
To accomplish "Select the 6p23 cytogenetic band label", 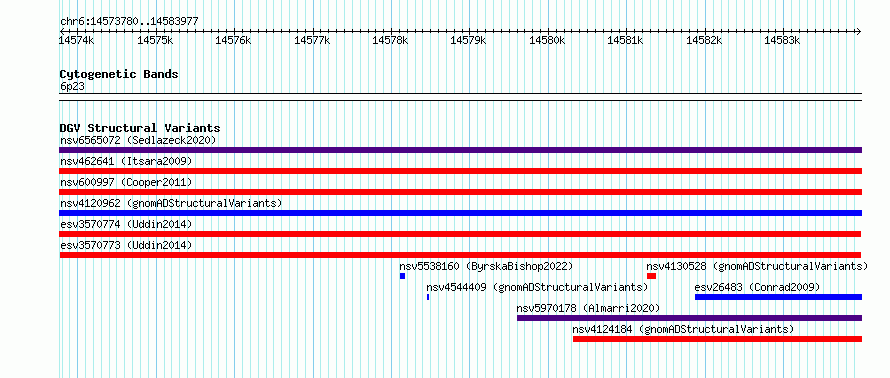I will pyautogui.click(x=72, y=87).
